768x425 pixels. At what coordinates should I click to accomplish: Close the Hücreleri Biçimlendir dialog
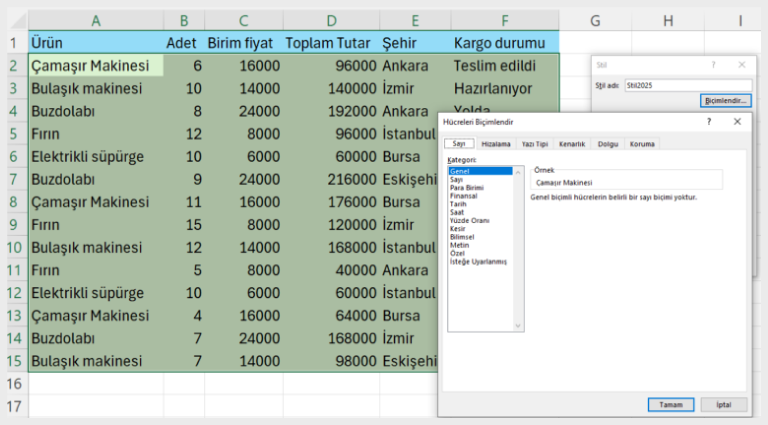[x=737, y=122]
